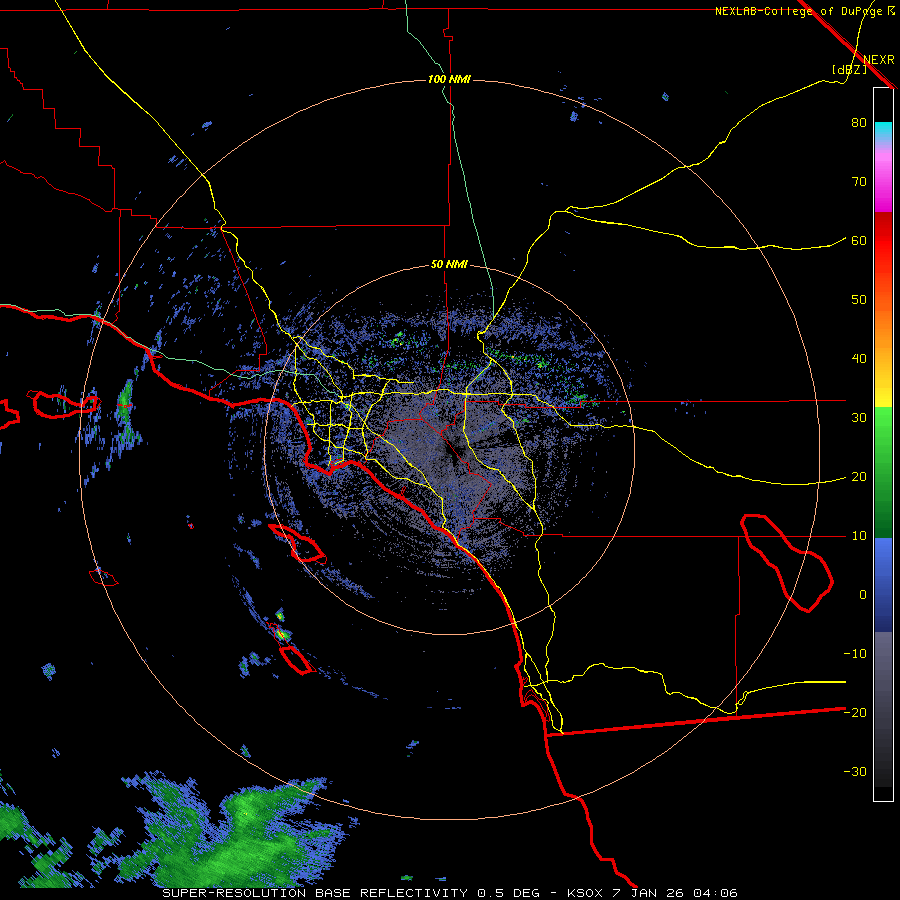Click the large green rain echo offshore
The width and height of the screenshot is (900, 900).
pos(235,832)
